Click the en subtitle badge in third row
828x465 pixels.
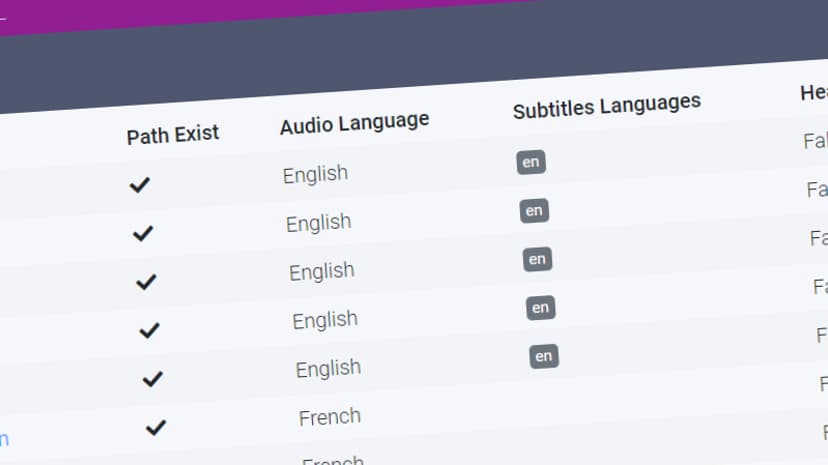538,259
